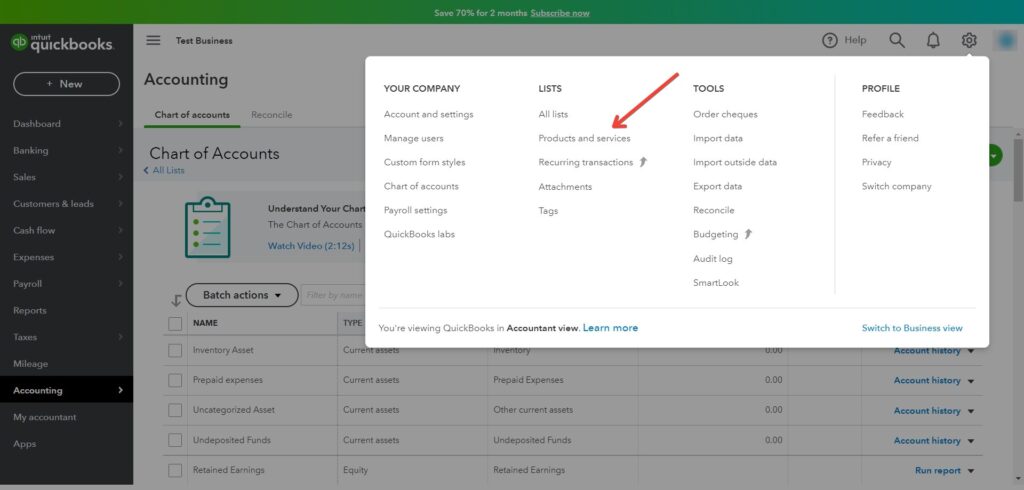Click Learn more link about Accountant view
Viewport: 1024px width, 490px height.
[x=611, y=328]
